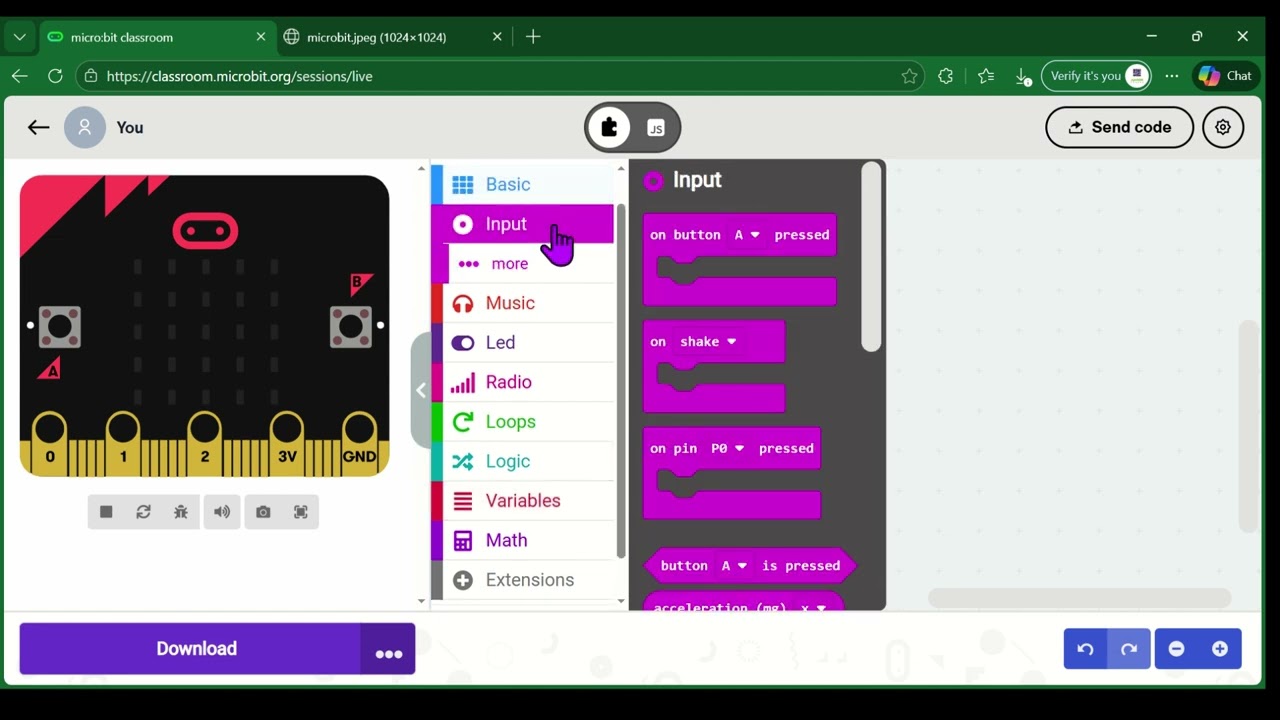This screenshot has height=720, width=1280.
Task: Add page to favorites star icon
Action: click(x=909, y=76)
